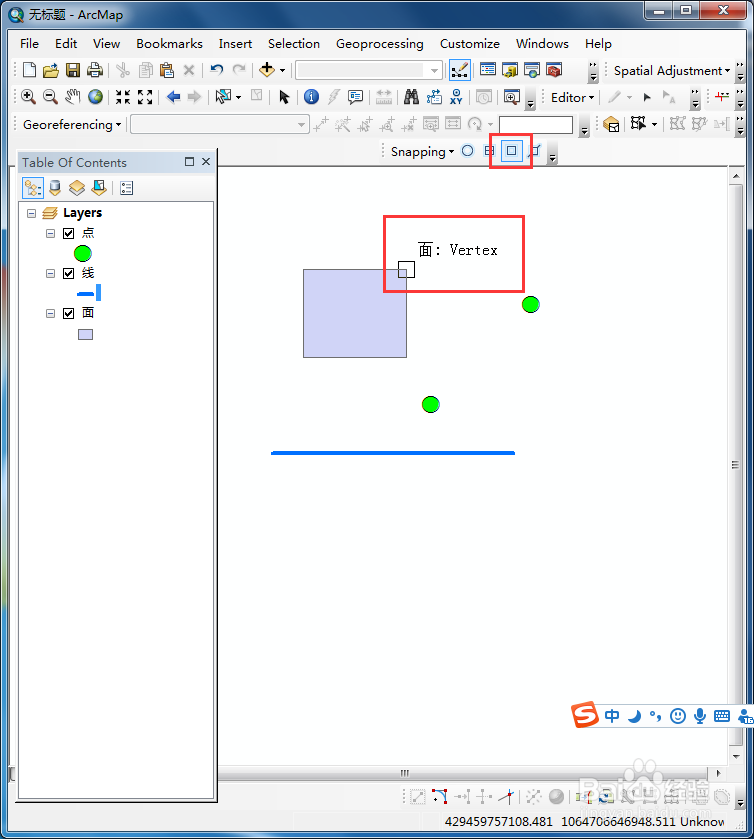Open the map scale combo box
Viewport: 754px width, 839px height.
(369, 70)
